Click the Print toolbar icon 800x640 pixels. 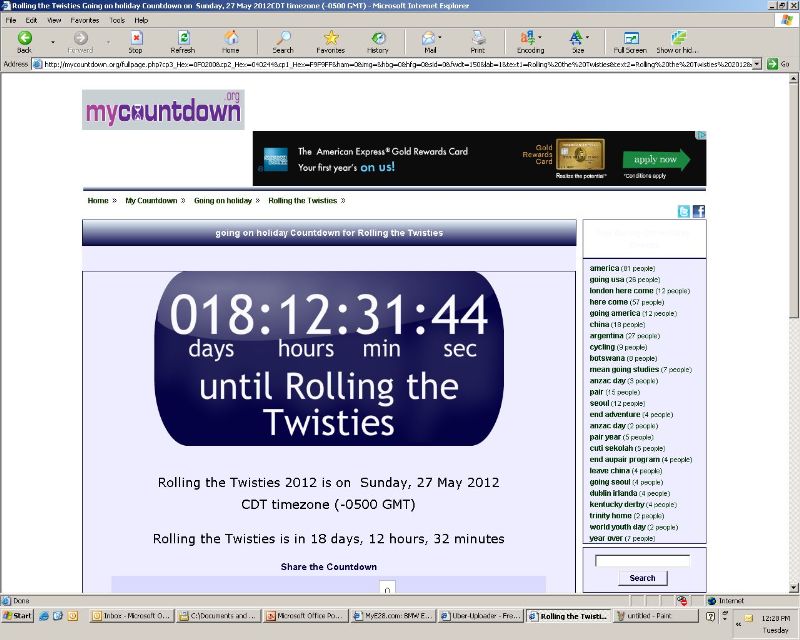[478, 38]
